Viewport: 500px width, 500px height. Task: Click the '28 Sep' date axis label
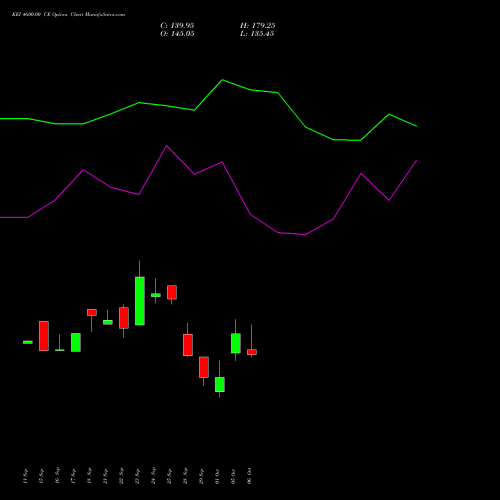[x=186, y=476]
